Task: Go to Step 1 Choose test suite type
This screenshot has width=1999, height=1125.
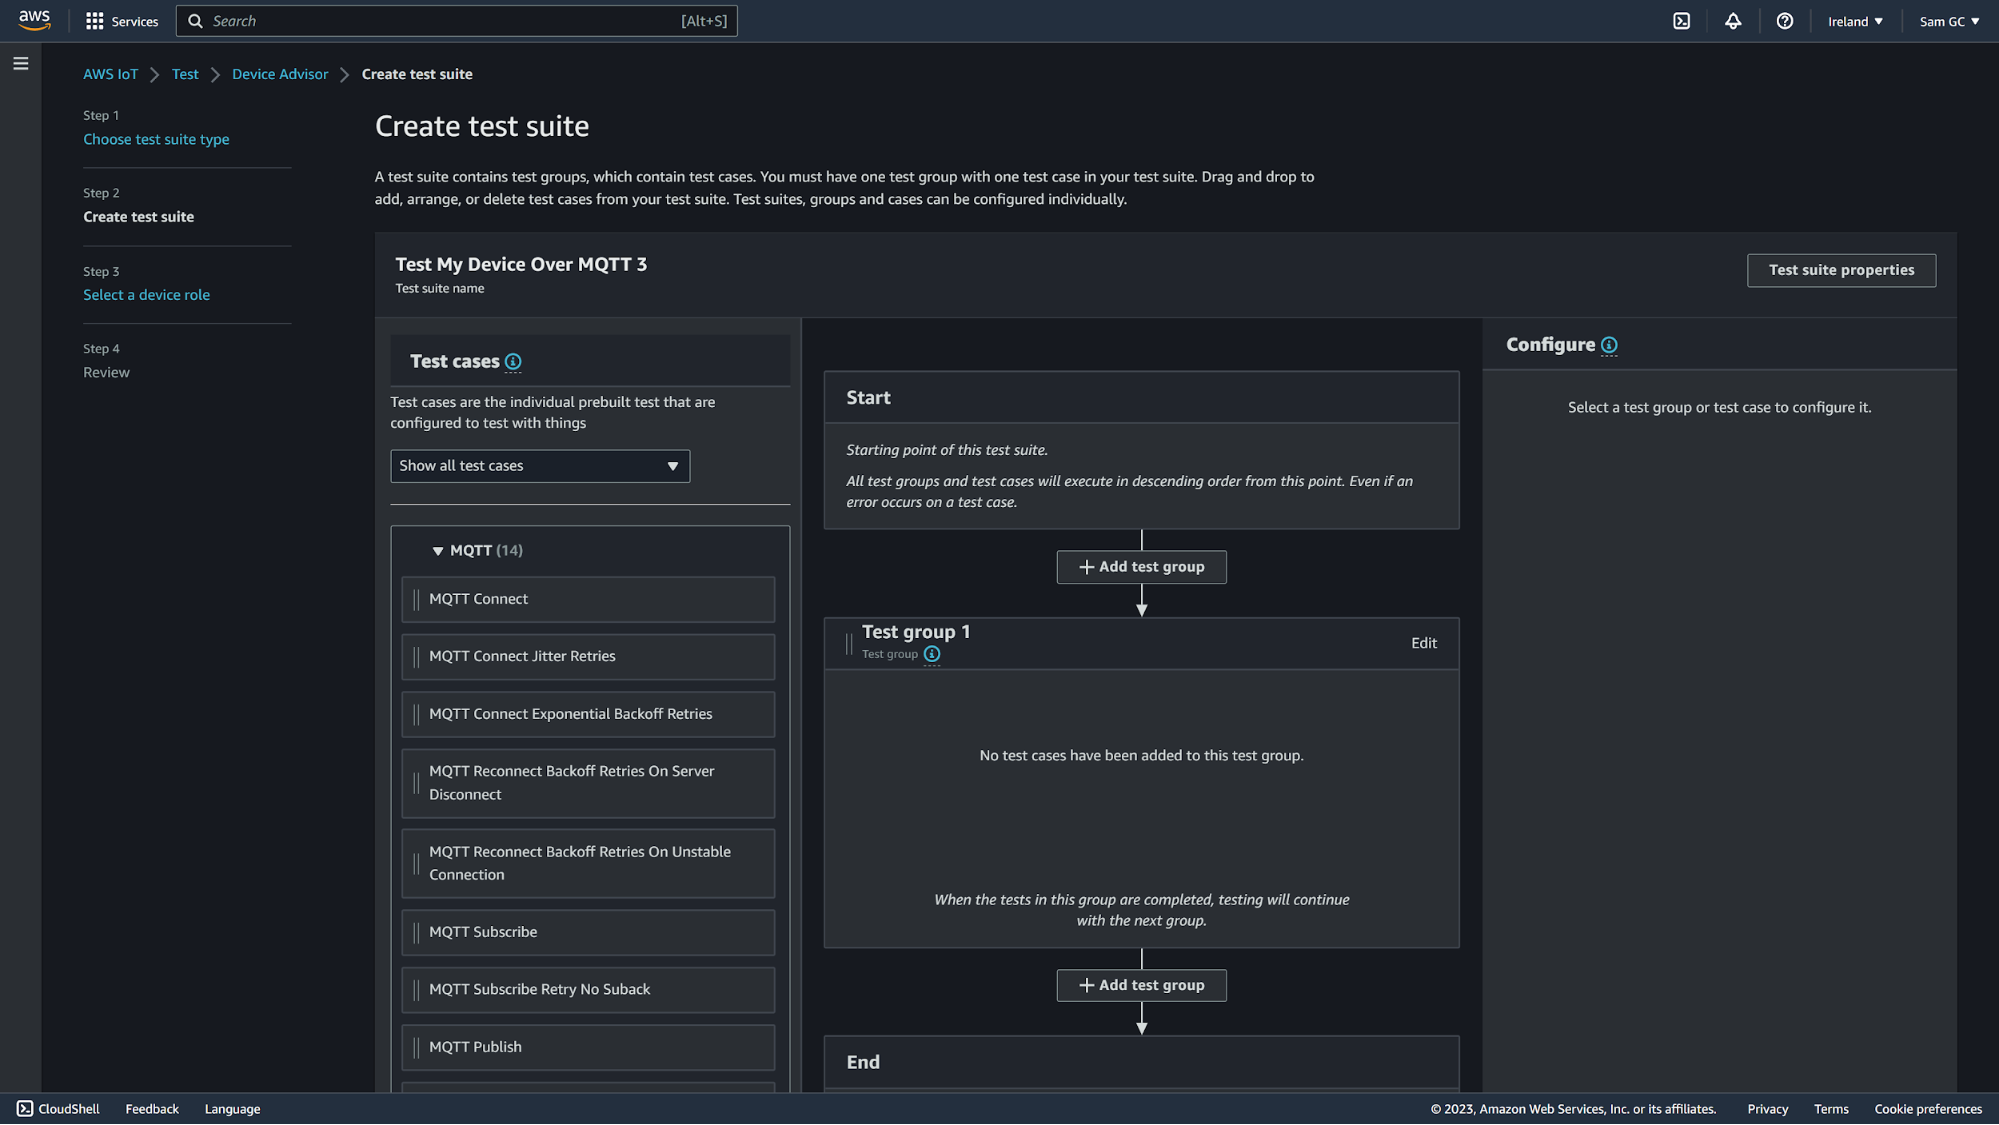Action: click(156, 139)
